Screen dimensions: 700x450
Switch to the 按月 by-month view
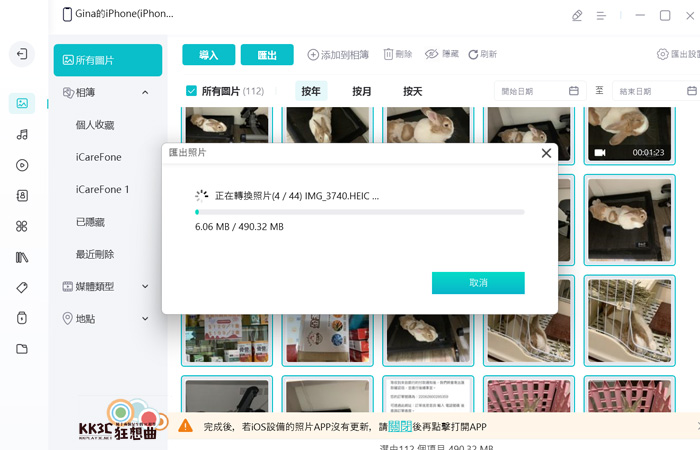[x=362, y=91]
